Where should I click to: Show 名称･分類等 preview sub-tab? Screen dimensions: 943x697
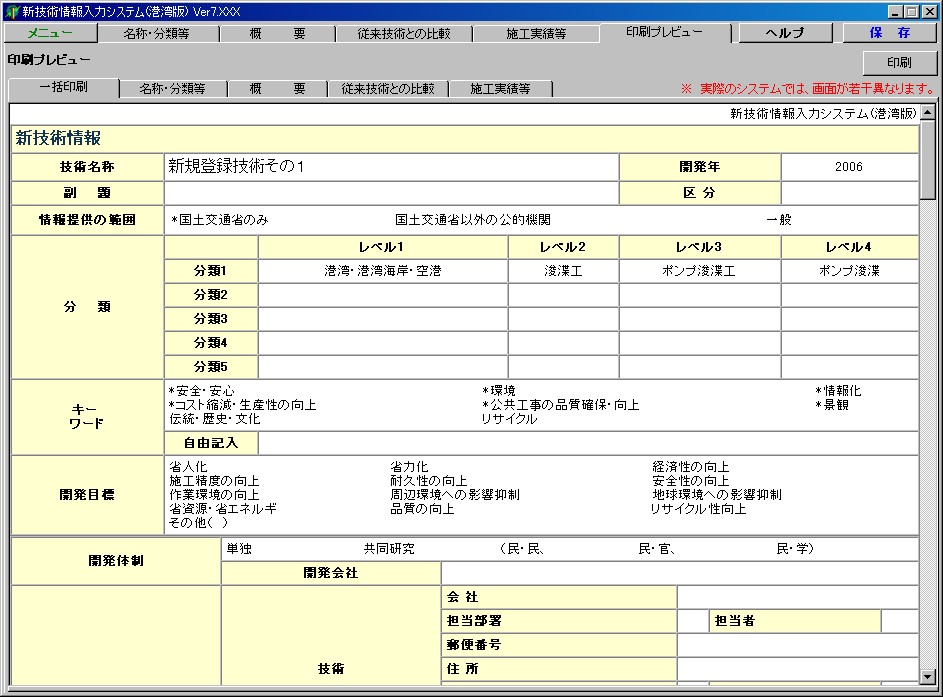[172, 88]
